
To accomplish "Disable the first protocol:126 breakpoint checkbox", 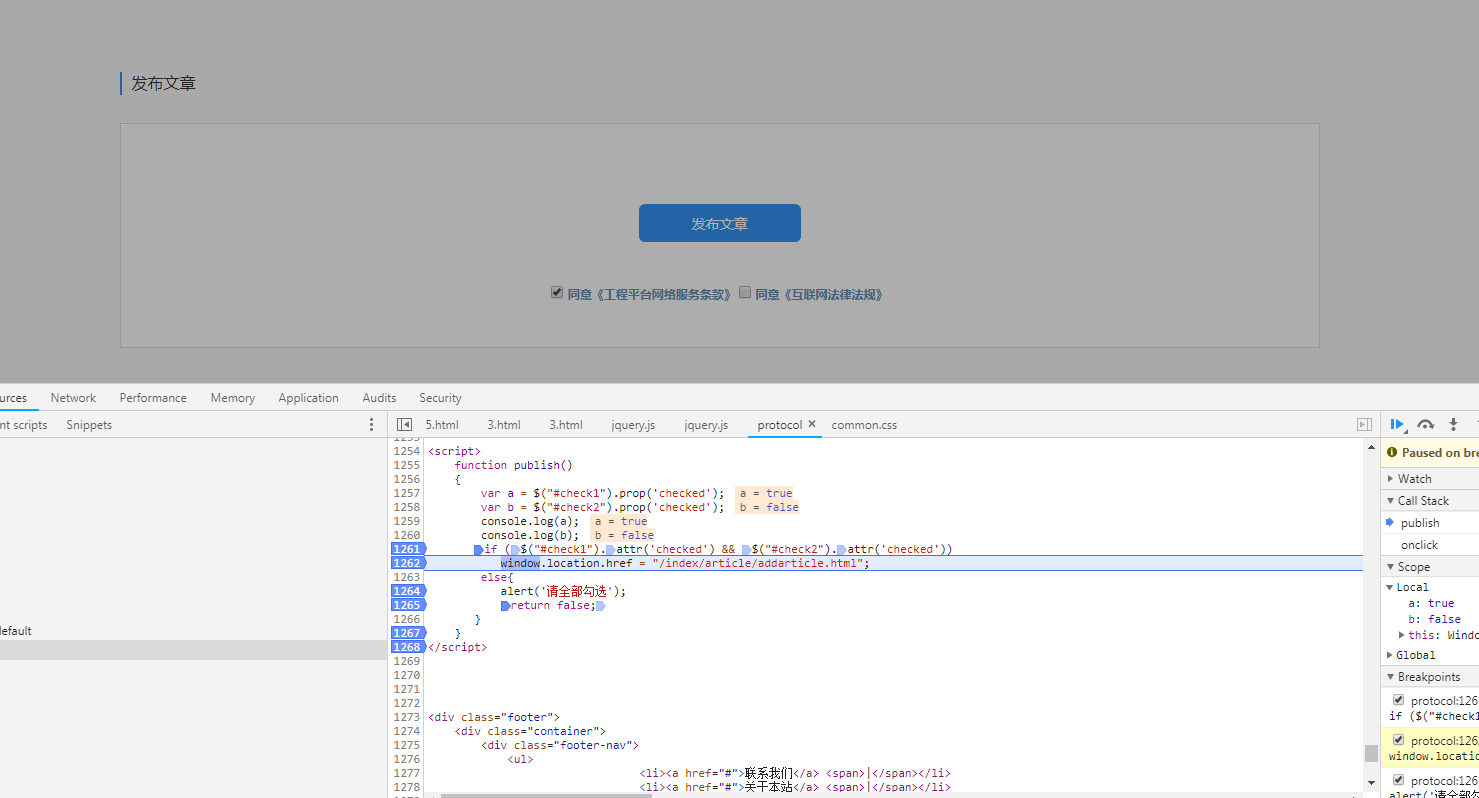I will pyautogui.click(x=1398, y=700).
